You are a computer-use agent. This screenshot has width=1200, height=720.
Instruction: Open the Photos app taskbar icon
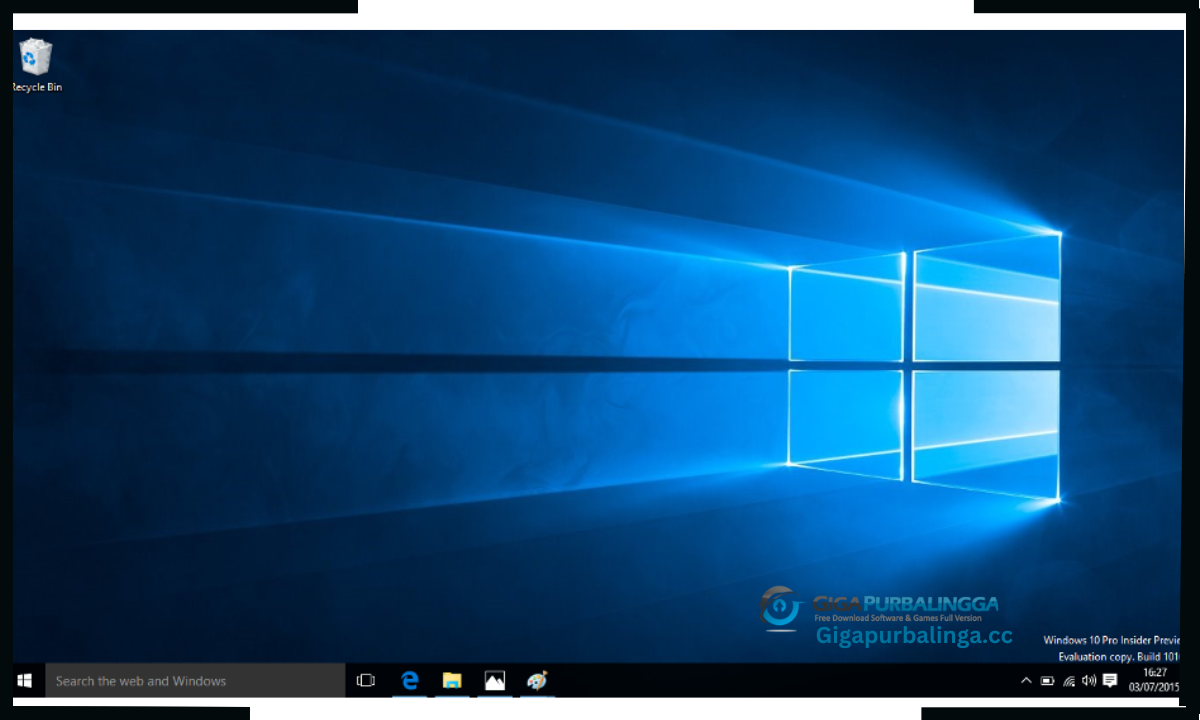pyautogui.click(x=495, y=681)
